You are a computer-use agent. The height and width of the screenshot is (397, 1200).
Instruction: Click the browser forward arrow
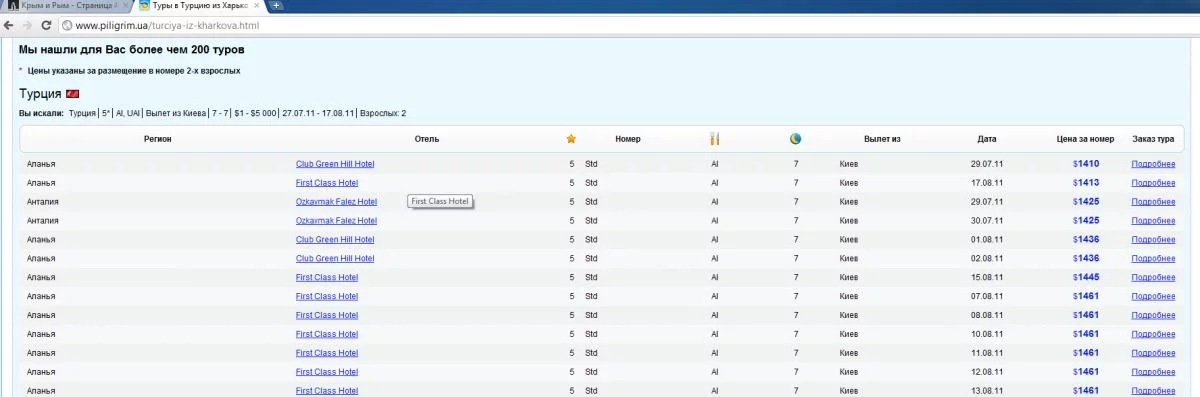tap(27, 25)
